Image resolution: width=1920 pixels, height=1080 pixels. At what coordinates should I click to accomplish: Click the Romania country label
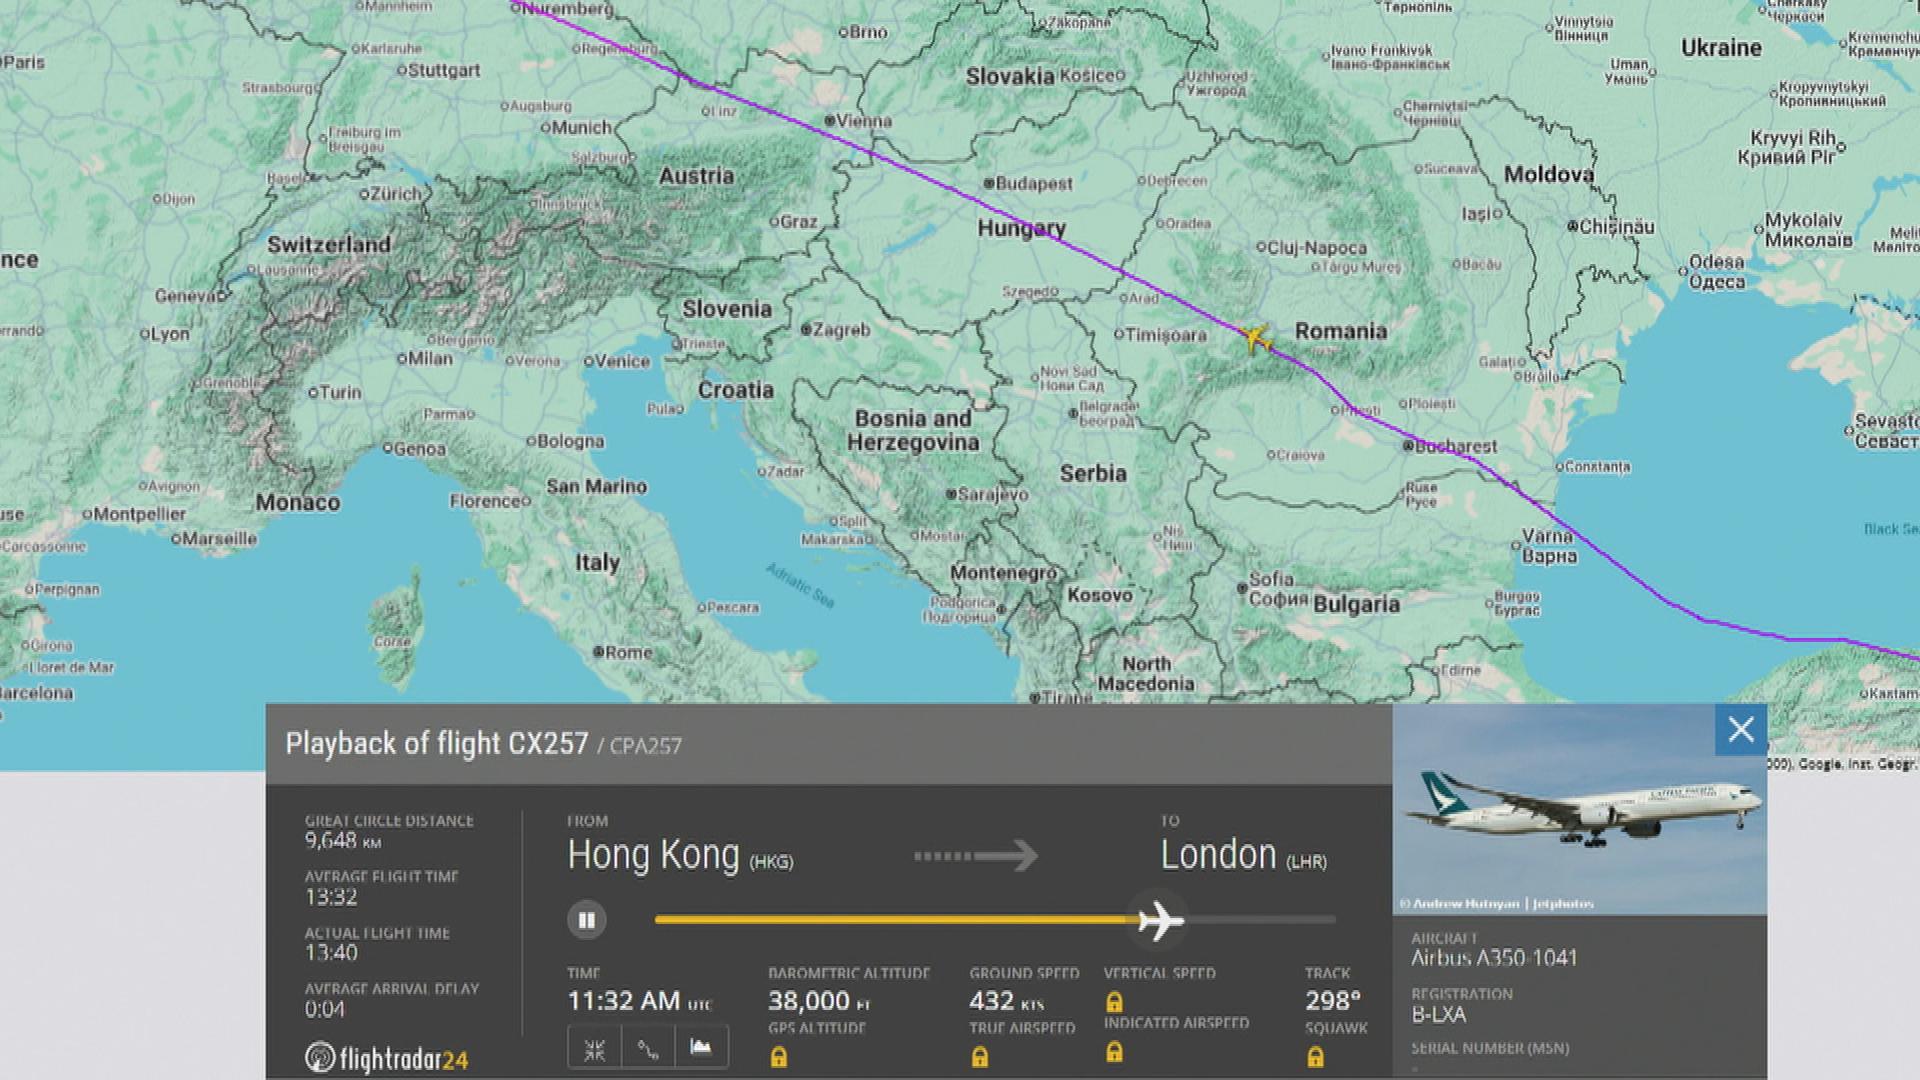click(x=1341, y=331)
